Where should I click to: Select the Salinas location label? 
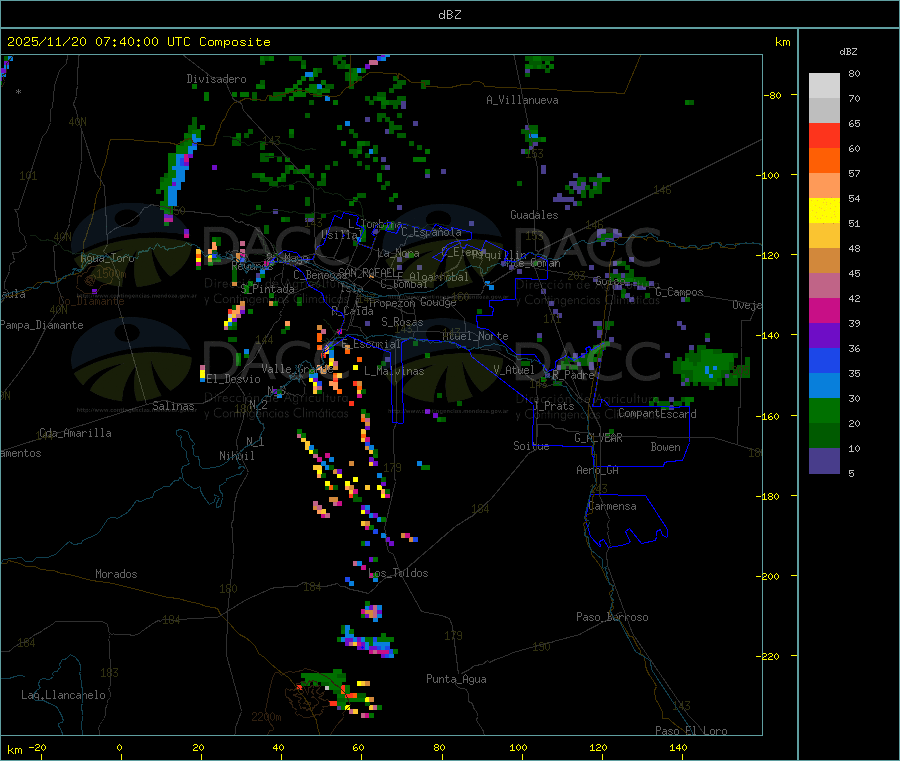174,406
